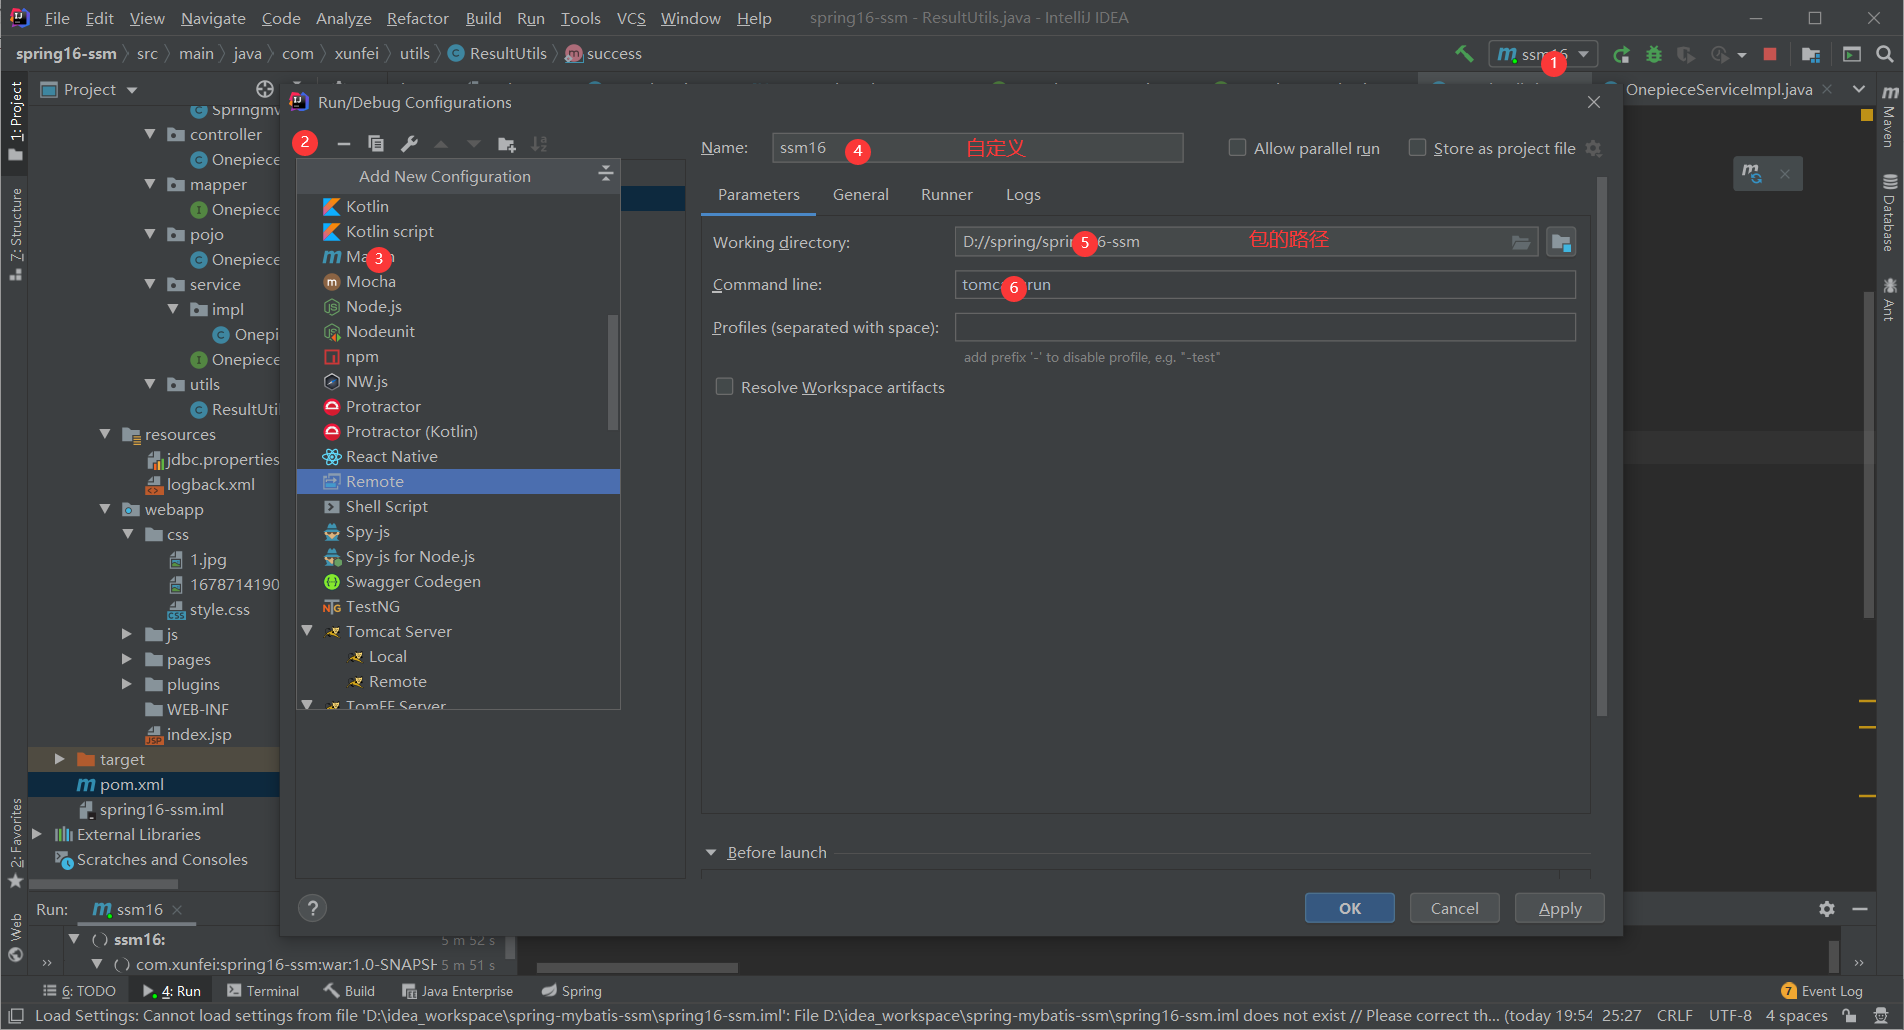Open the Database tool window sidebar
Screen dimensions: 1904x1030
pos(1889,214)
